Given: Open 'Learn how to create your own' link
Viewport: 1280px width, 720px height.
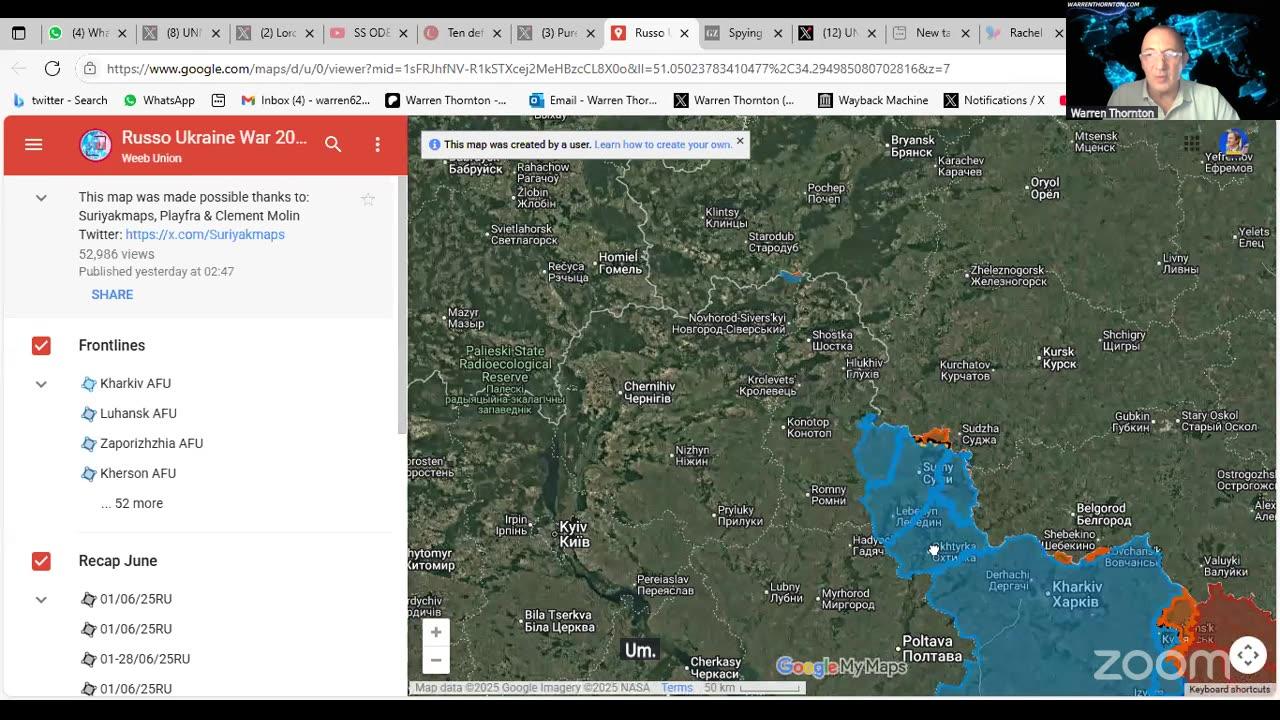Looking at the screenshot, I should [x=663, y=145].
